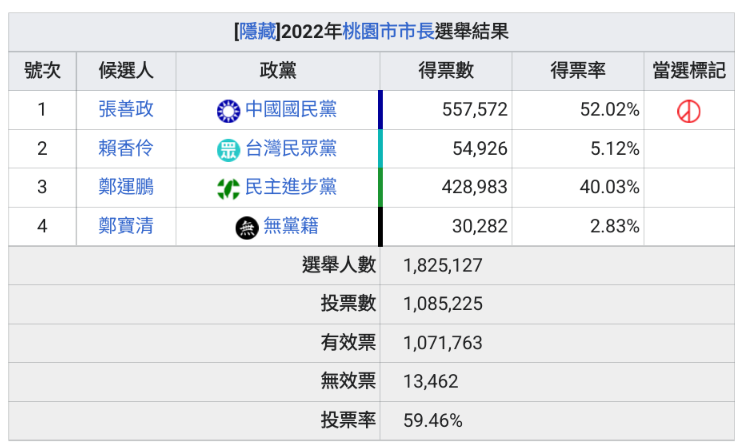
Task: Click the 得票數 column header
Action: [446, 70]
